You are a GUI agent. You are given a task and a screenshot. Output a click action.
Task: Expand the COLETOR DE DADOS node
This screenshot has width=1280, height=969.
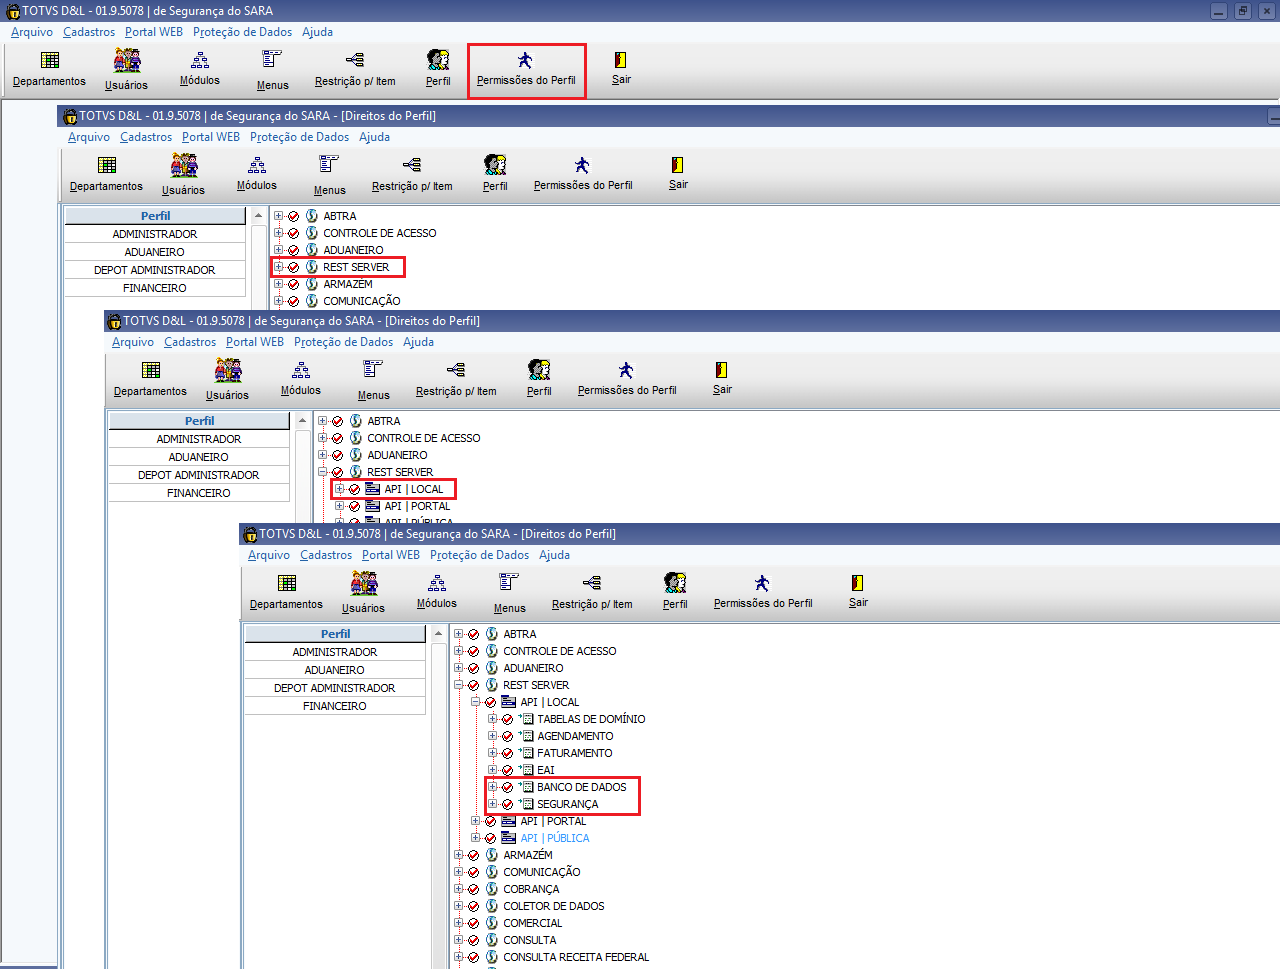[x=459, y=906]
